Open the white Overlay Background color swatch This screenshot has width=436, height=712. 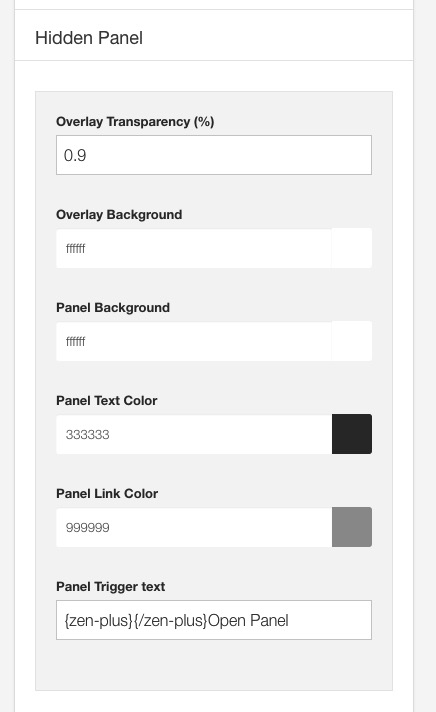pos(352,248)
